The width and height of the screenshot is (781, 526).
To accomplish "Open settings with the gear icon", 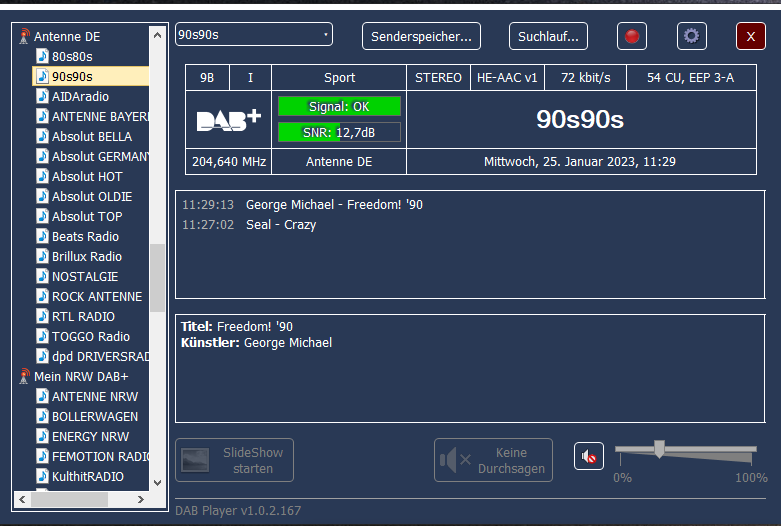I will tap(691, 36).
